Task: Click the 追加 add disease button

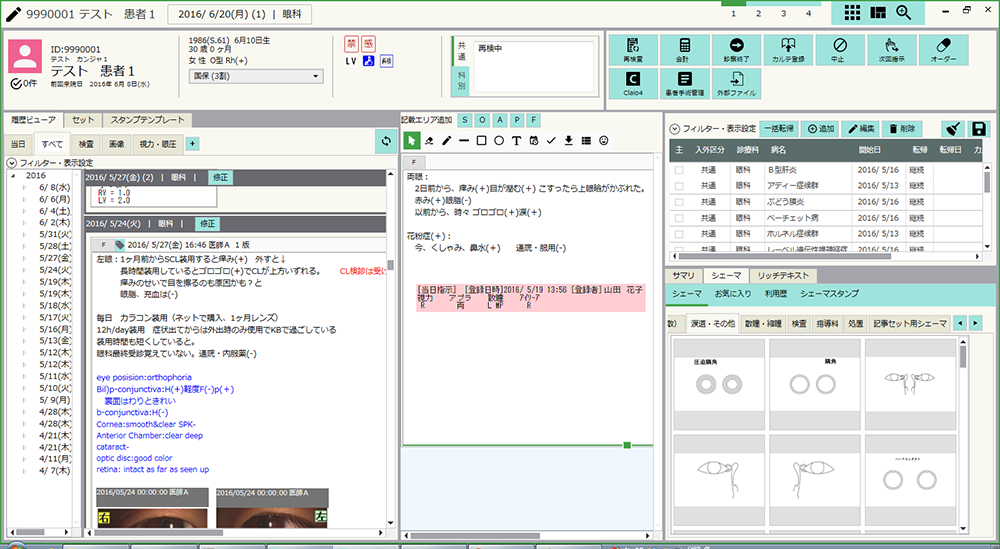Action: [x=820, y=129]
